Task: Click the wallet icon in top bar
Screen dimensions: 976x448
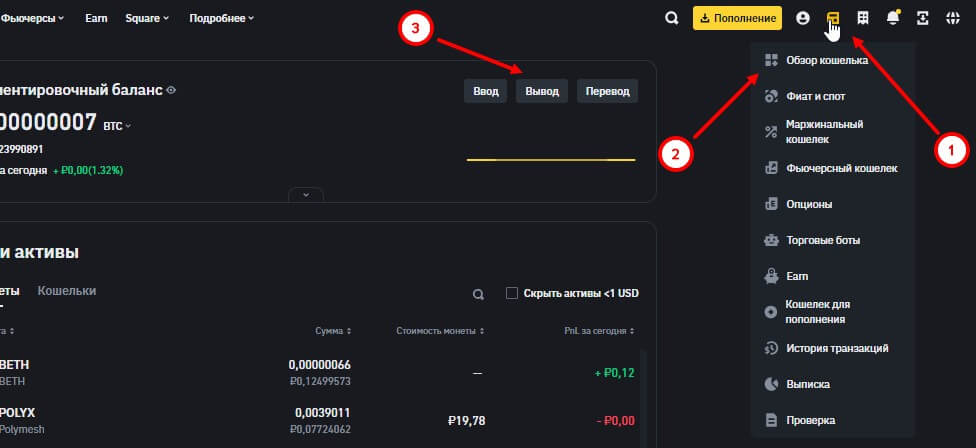Action: [832, 18]
